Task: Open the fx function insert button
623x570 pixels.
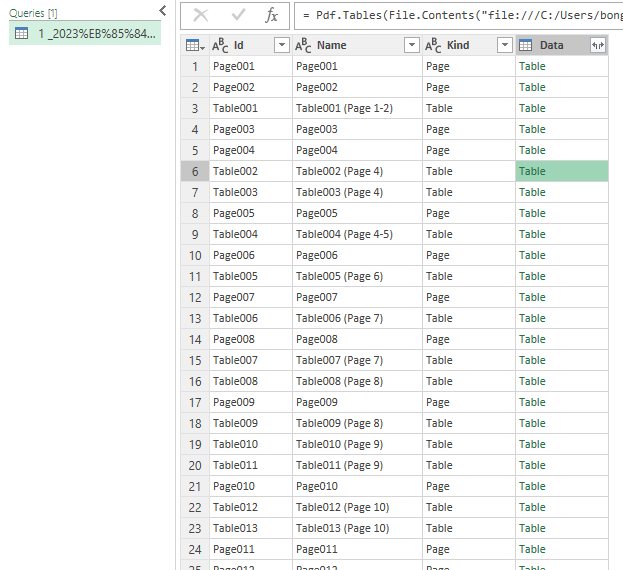Action: tap(271, 15)
